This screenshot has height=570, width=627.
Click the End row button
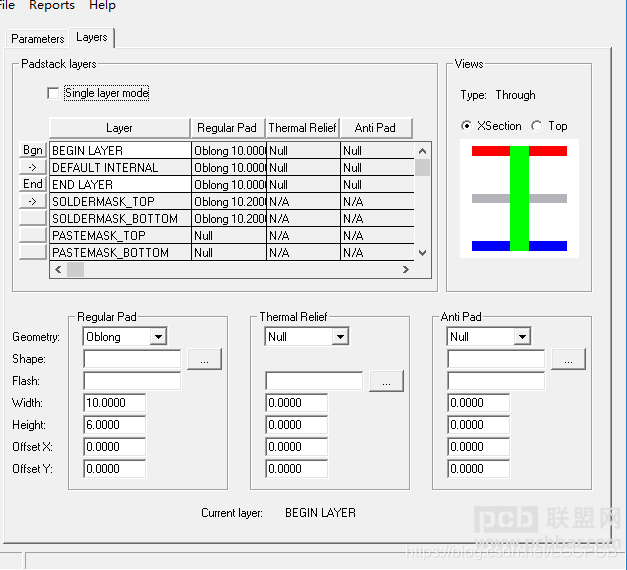(33, 184)
